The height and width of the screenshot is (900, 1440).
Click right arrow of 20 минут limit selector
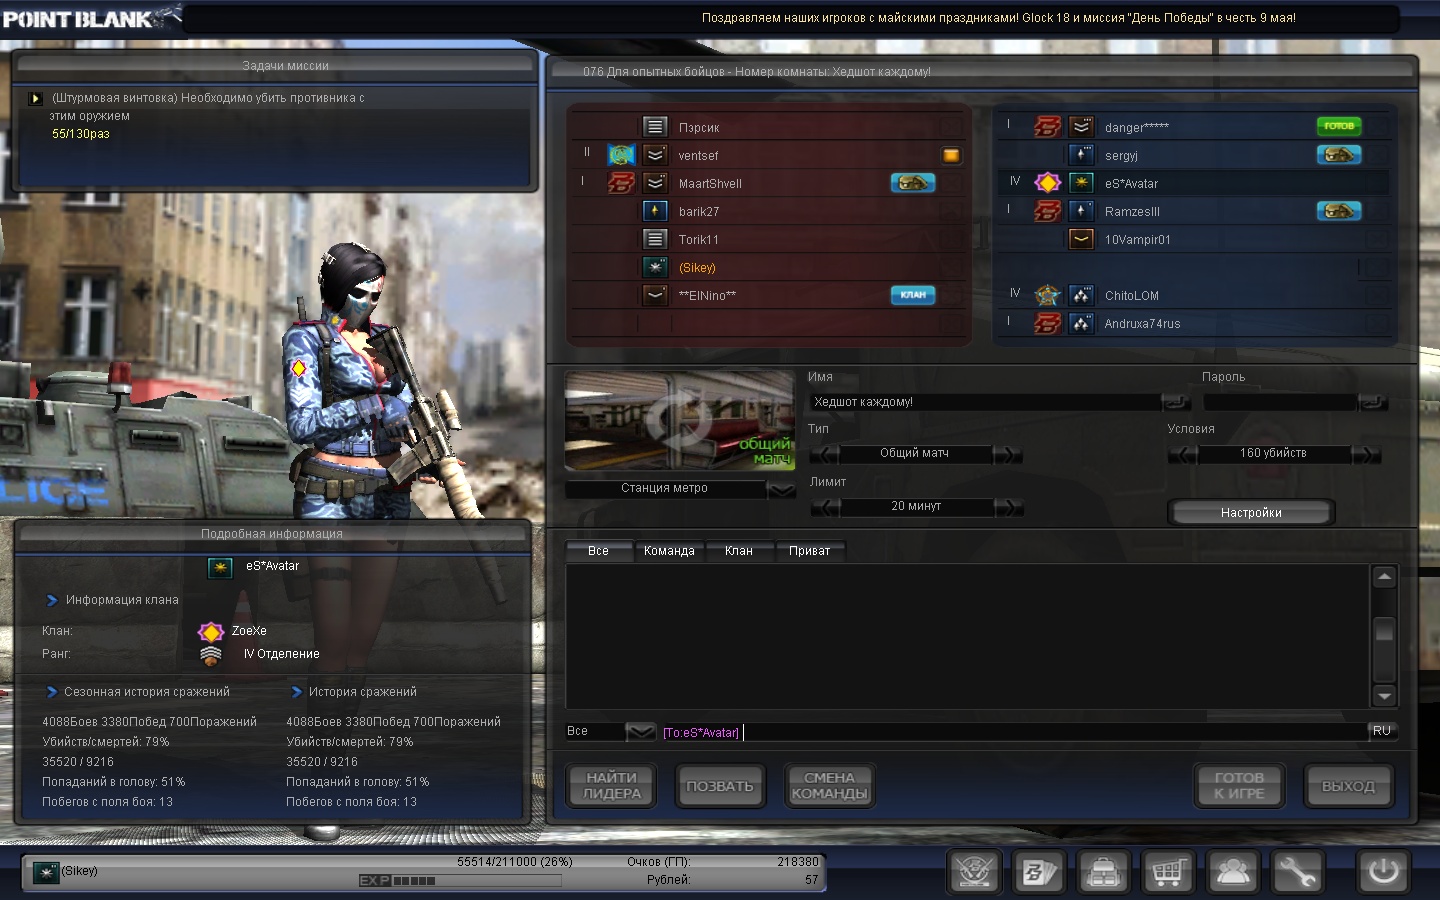(1008, 507)
